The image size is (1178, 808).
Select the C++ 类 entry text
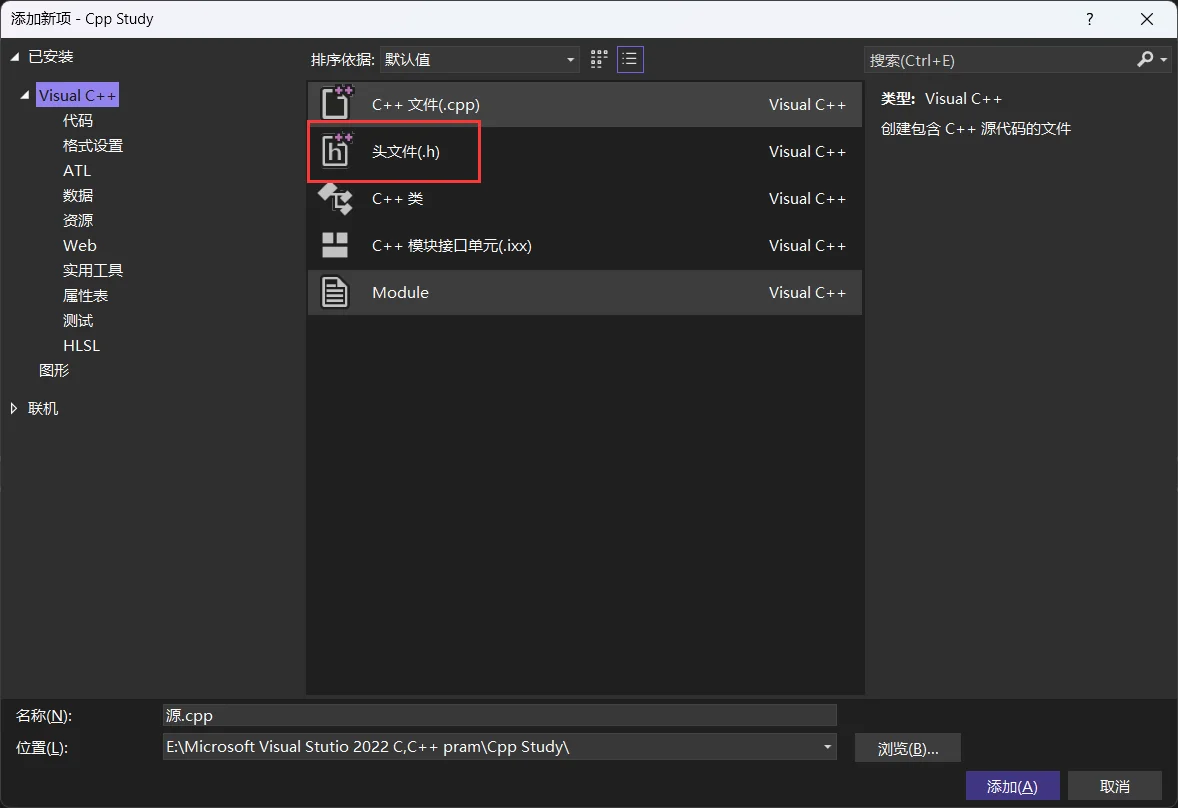(x=397, y=198)
